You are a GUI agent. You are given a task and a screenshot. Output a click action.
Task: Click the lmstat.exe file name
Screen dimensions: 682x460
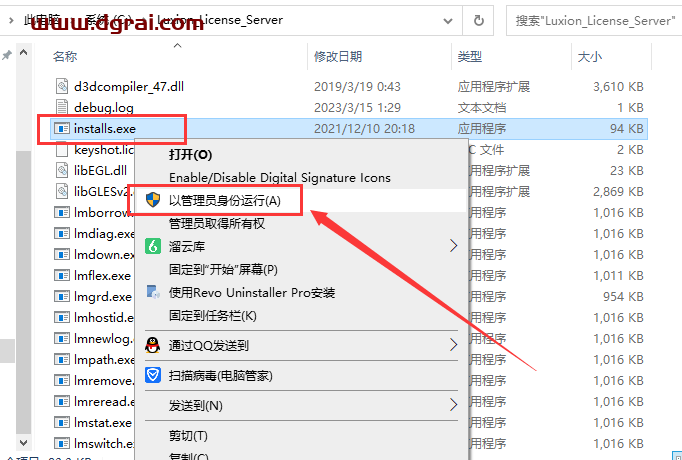point(103,423)
